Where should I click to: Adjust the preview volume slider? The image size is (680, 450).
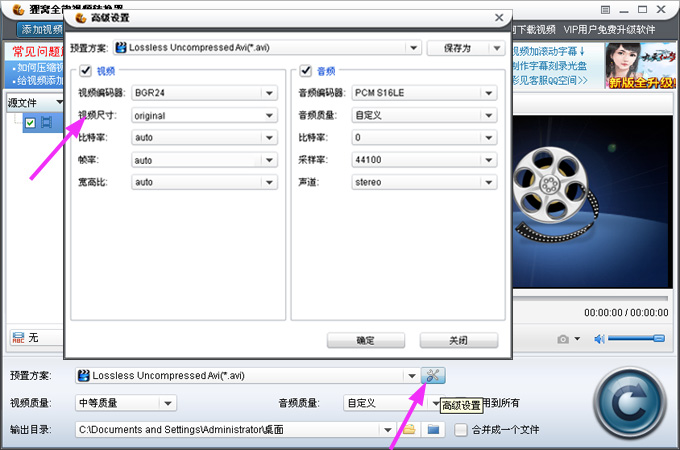tap(636, 338)
